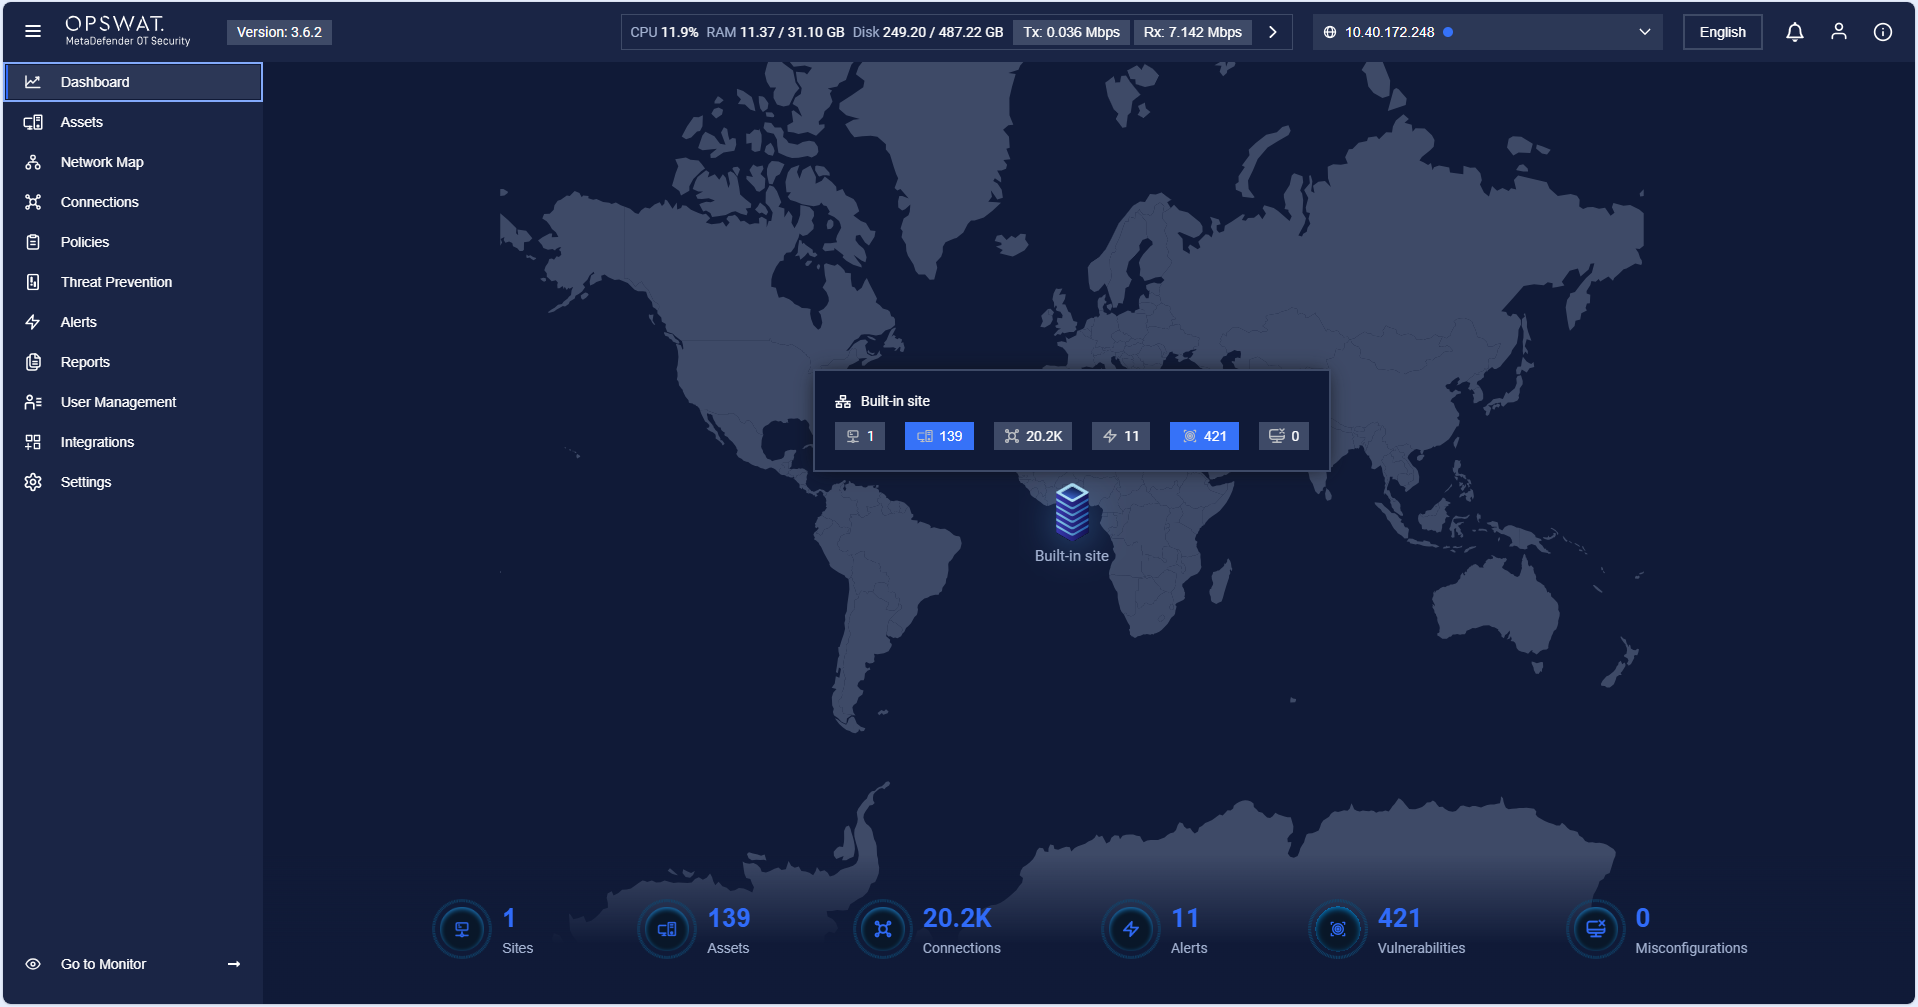Go to Threat Prevention page
The image size is (1918, 1007).
point(116,282)
